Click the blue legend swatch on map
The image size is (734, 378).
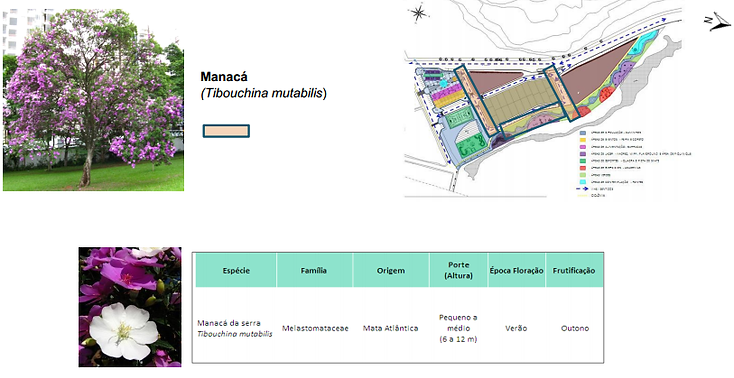pos(583,133)
